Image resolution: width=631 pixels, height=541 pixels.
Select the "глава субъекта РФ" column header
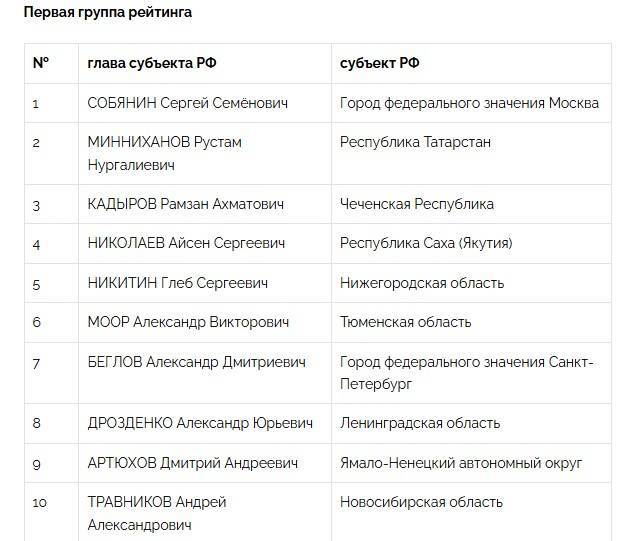tap(152, 63)
